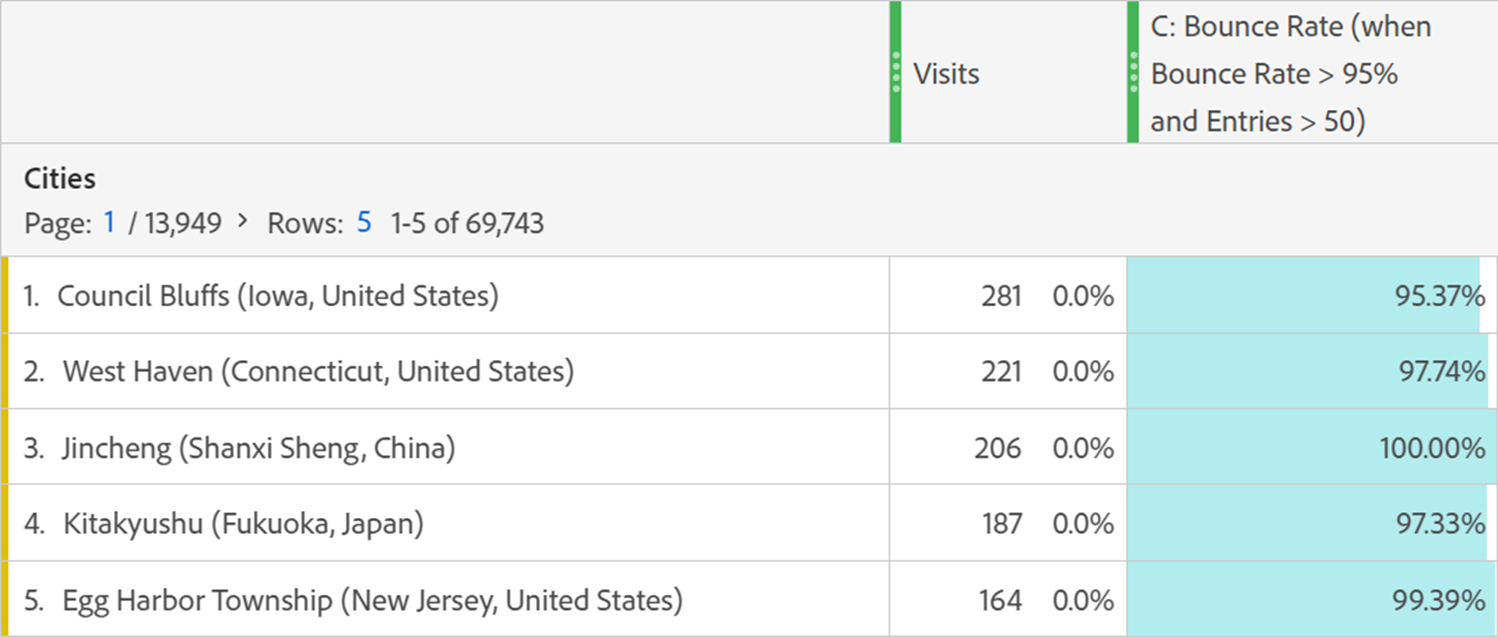Click the Visits column header label
Screen dimensions: 1498x637
coord(944,73)
